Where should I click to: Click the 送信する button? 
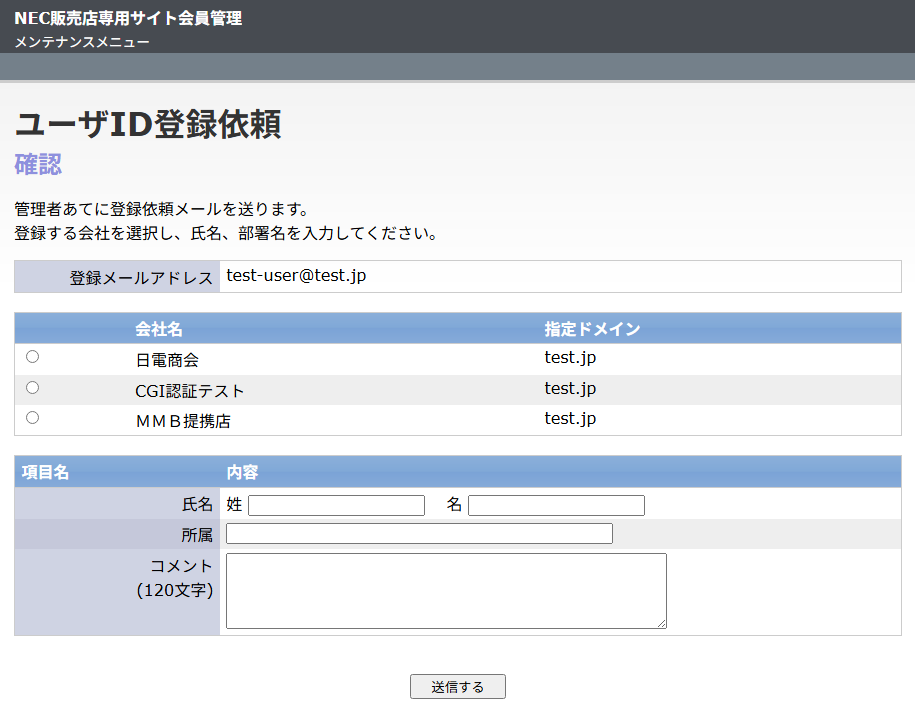pos(458,687)
